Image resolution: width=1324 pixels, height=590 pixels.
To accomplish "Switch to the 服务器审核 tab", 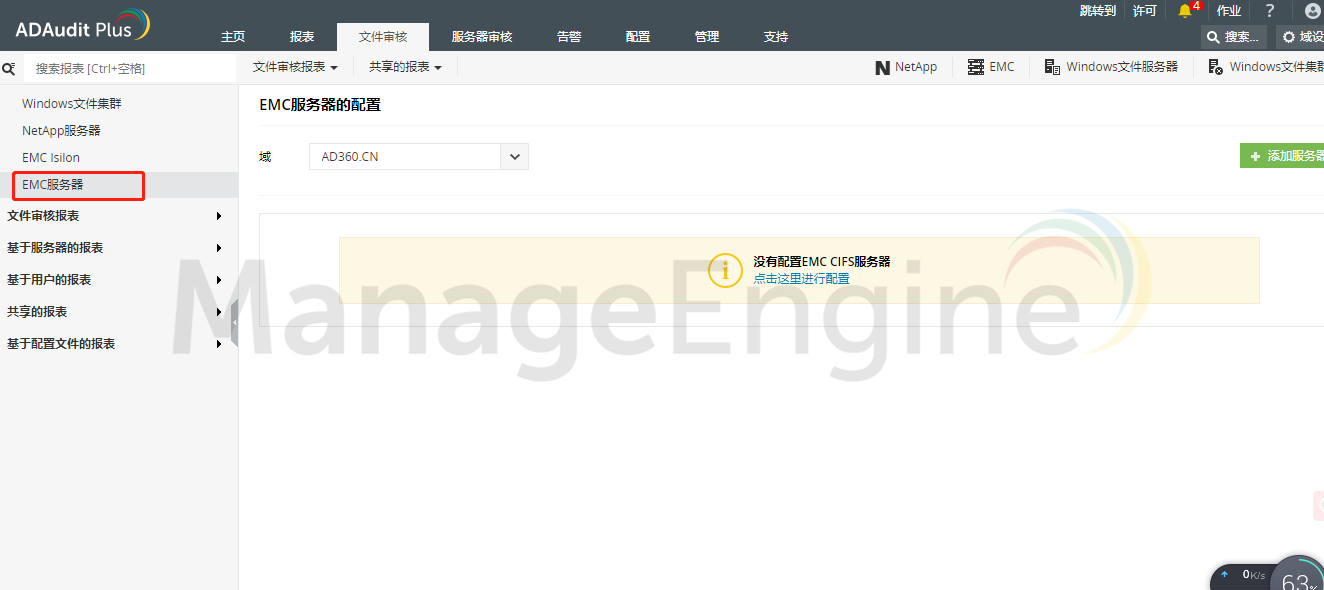I will (x=482, y=37).
